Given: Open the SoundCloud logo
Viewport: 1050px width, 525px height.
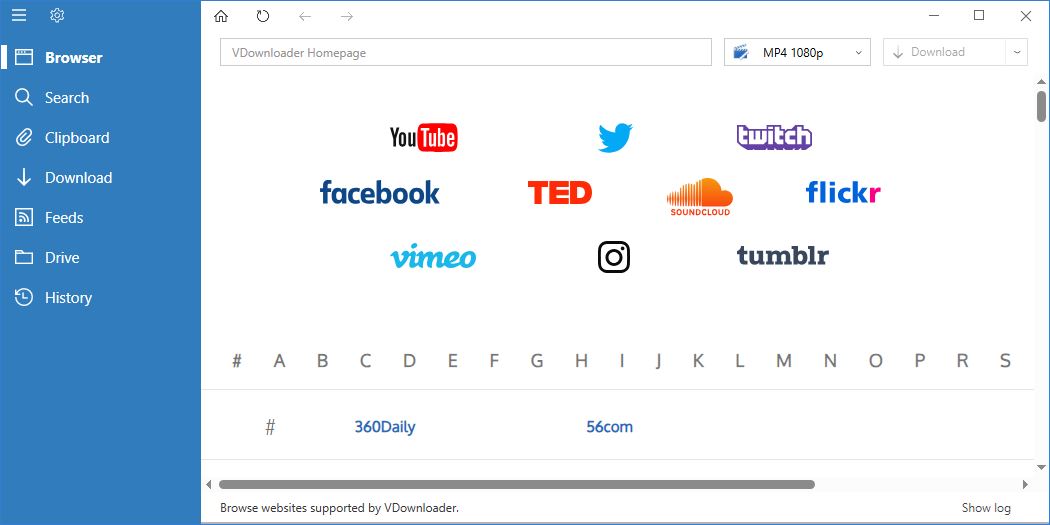Looking at the screenshot, I should (700, 197).
